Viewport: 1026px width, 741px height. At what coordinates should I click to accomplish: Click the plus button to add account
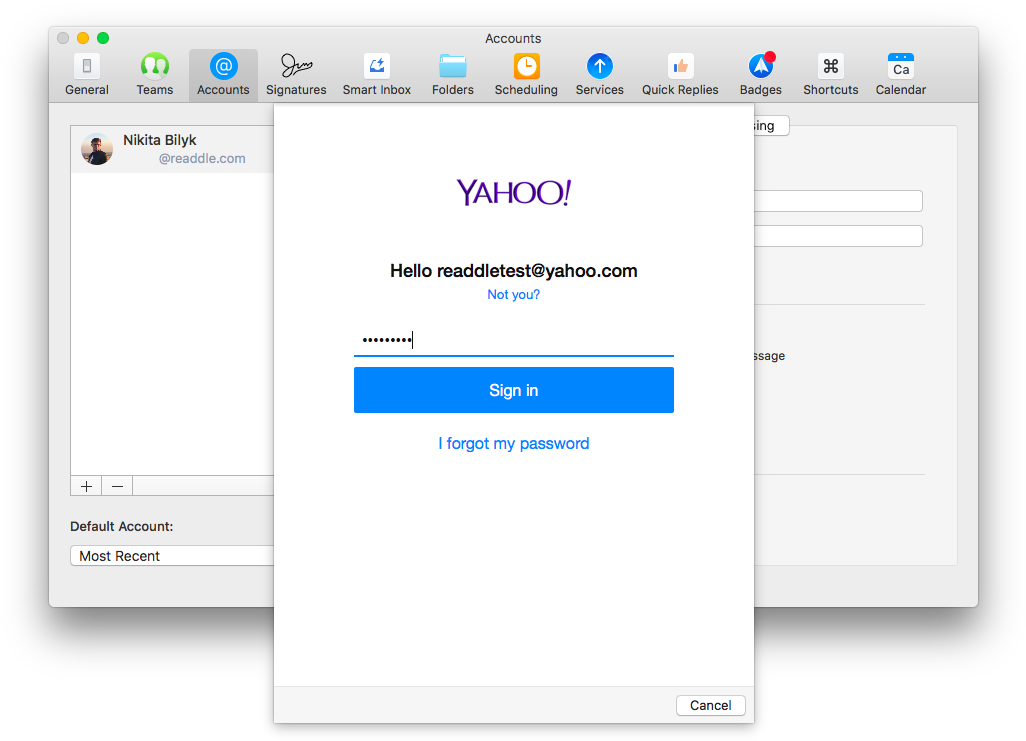[86, 486]
